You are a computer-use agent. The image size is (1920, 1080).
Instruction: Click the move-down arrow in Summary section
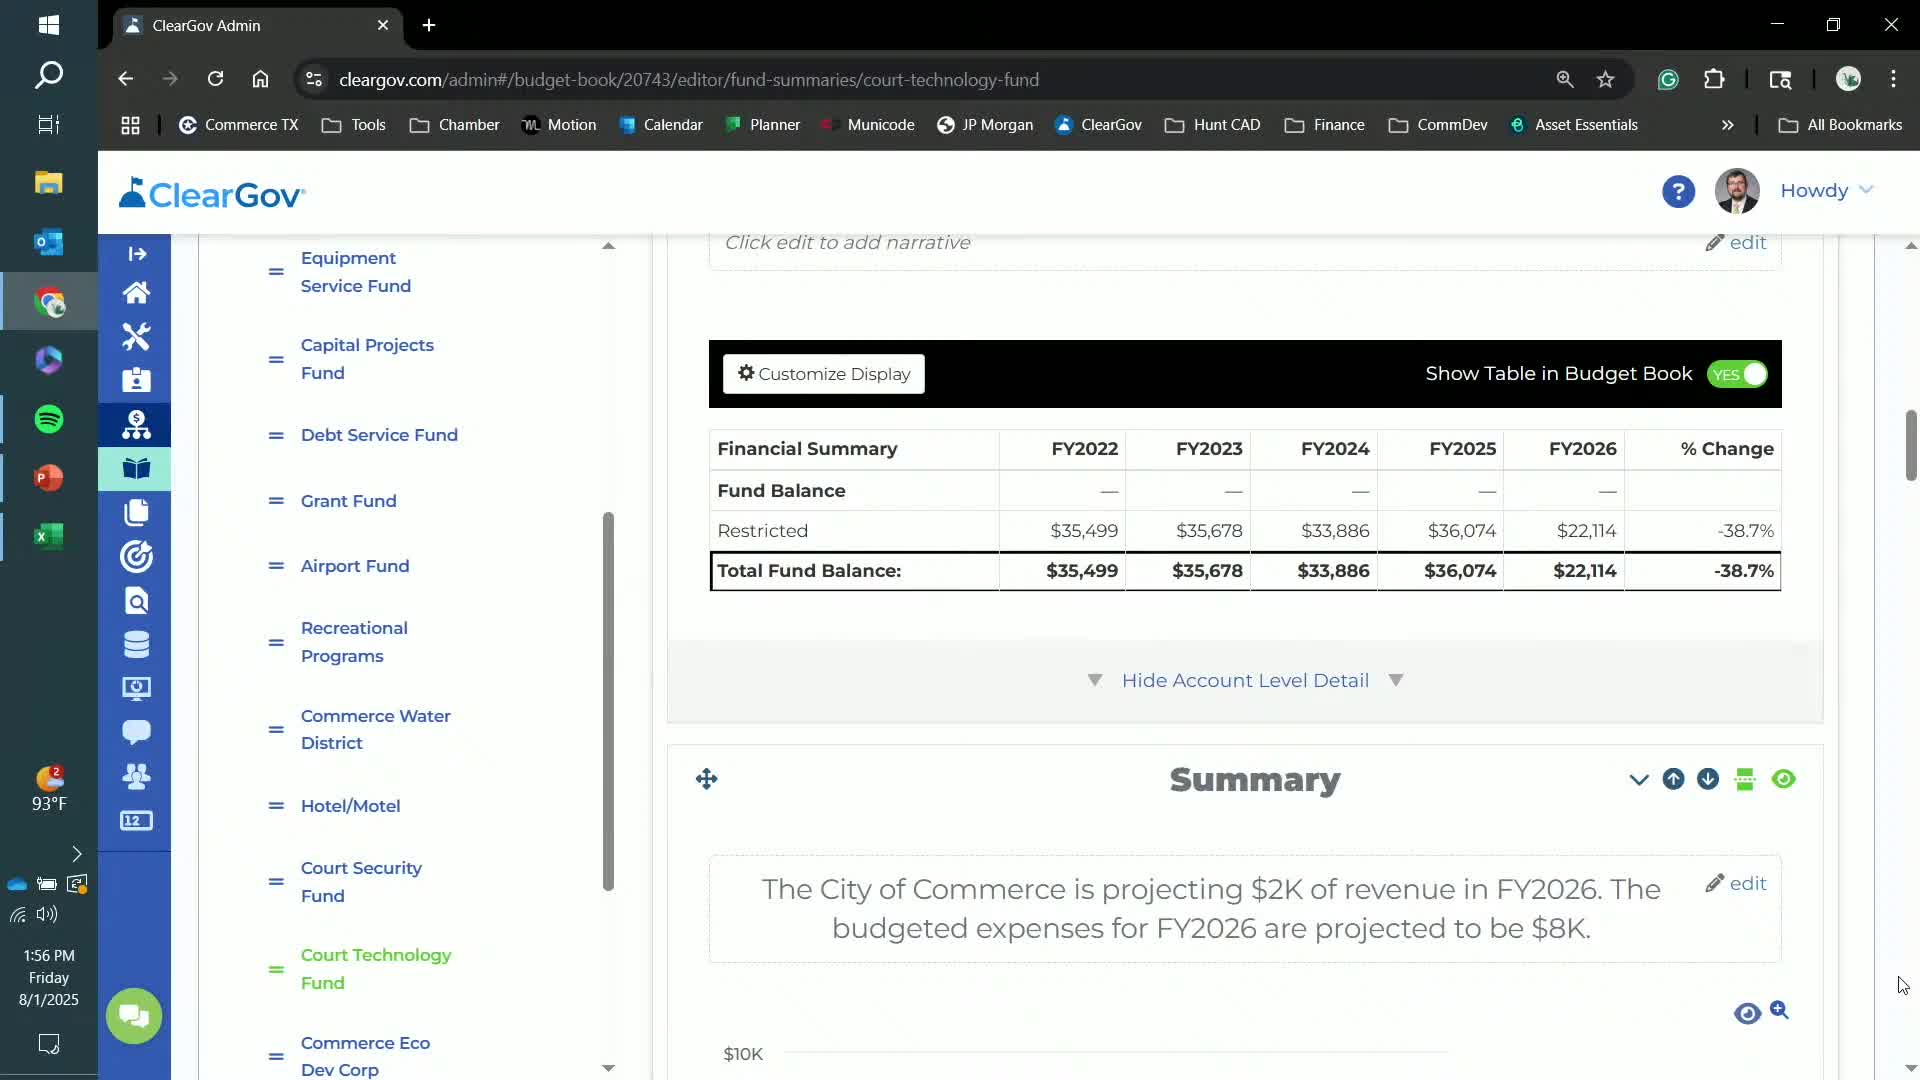(1708, 779)
